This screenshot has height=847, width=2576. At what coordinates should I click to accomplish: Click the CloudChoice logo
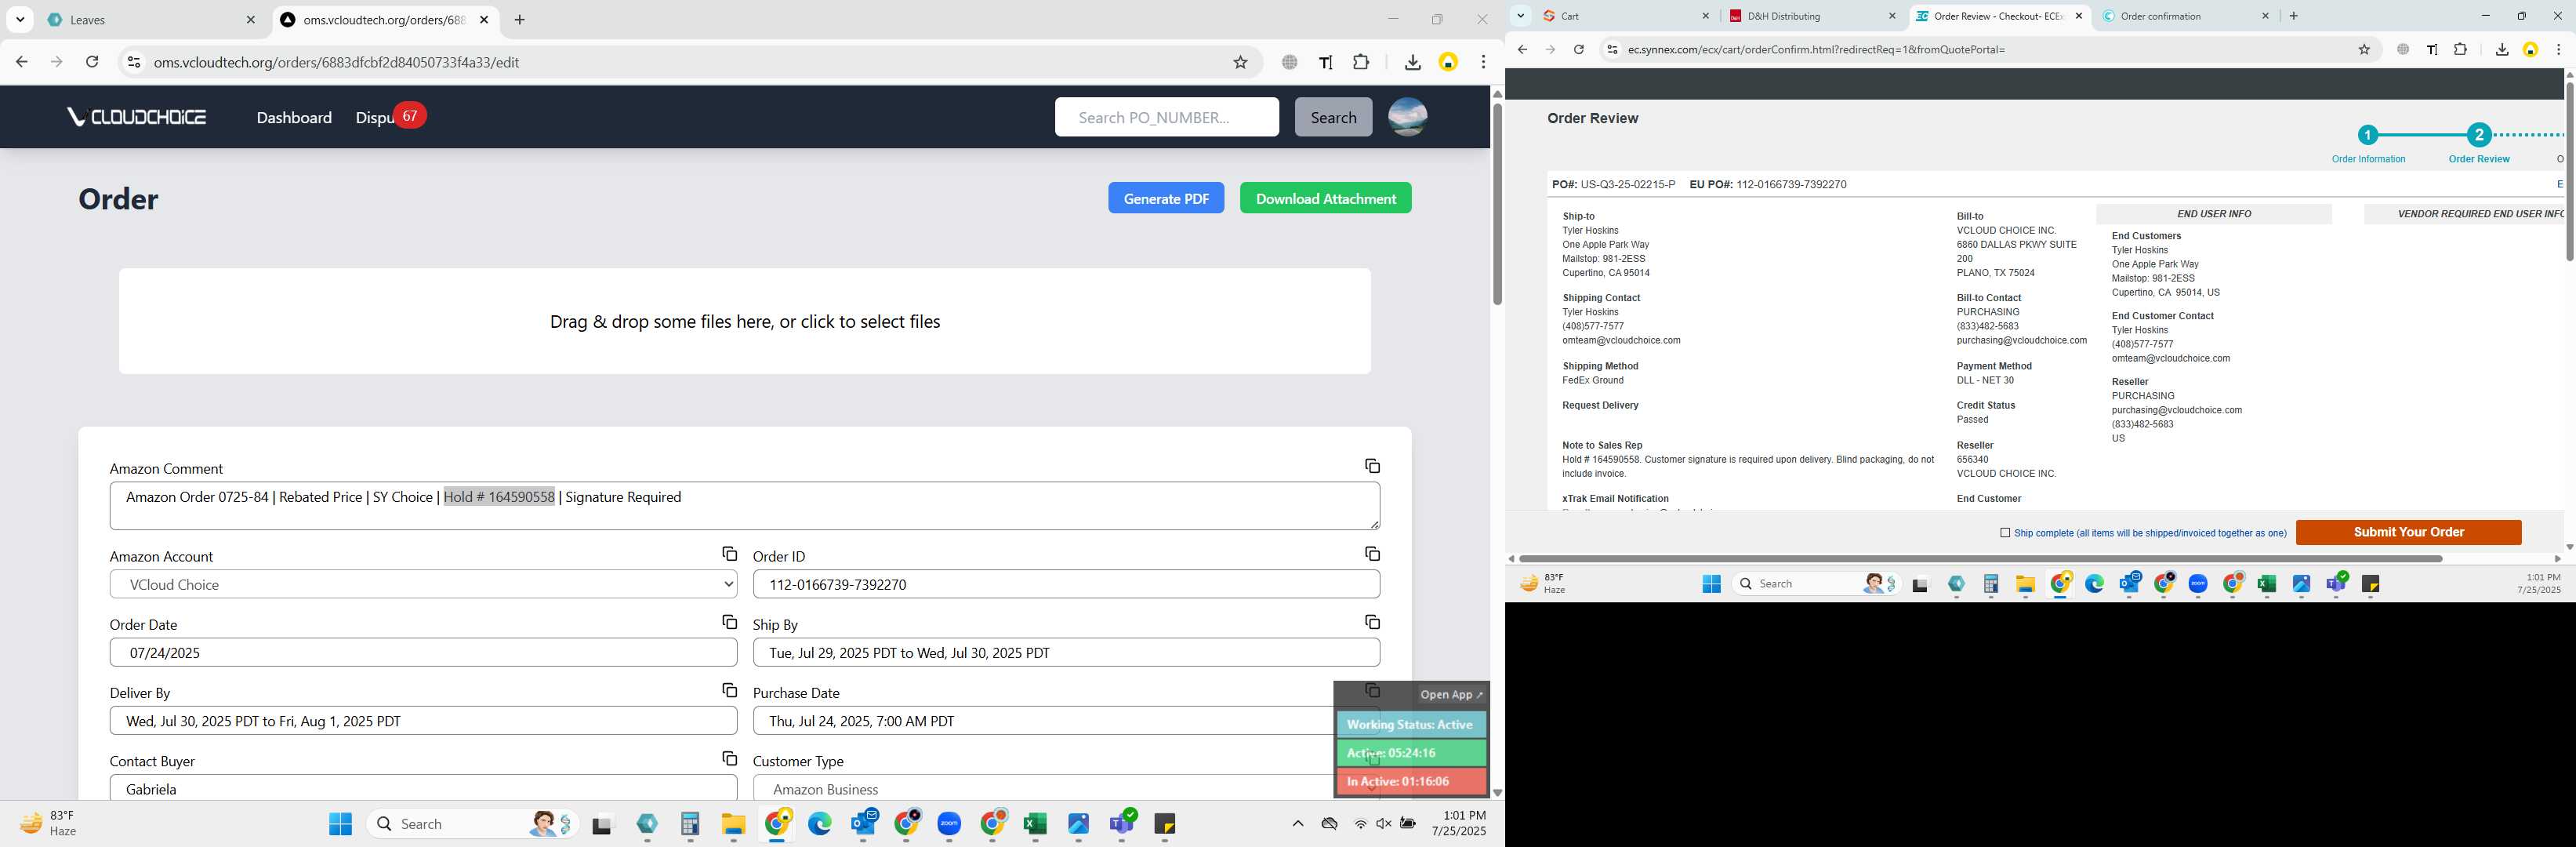(137, 117)
